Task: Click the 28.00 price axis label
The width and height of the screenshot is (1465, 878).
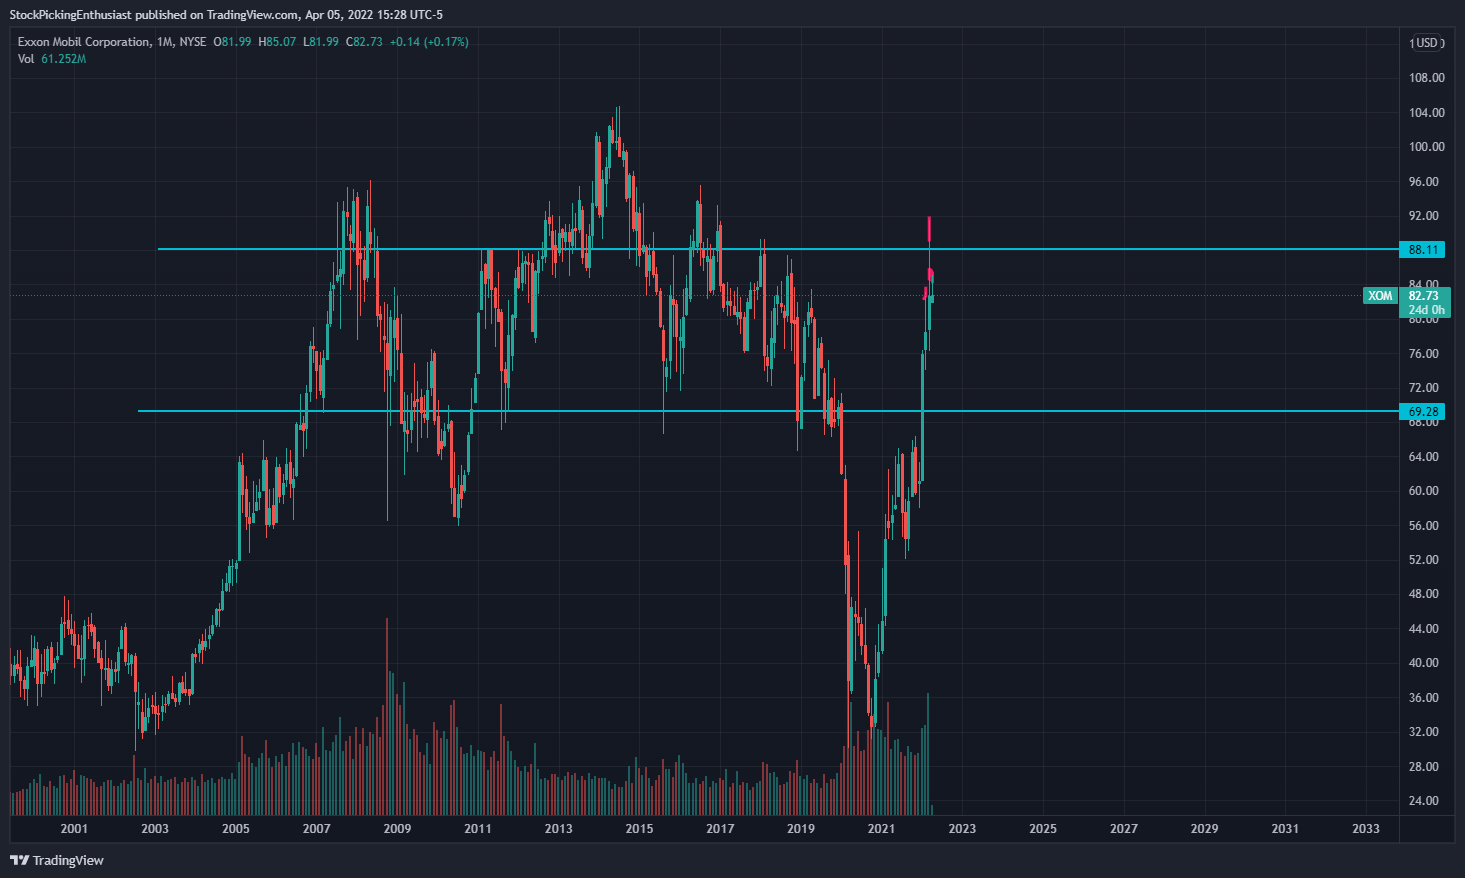Action: click(x=1424, y=767)
